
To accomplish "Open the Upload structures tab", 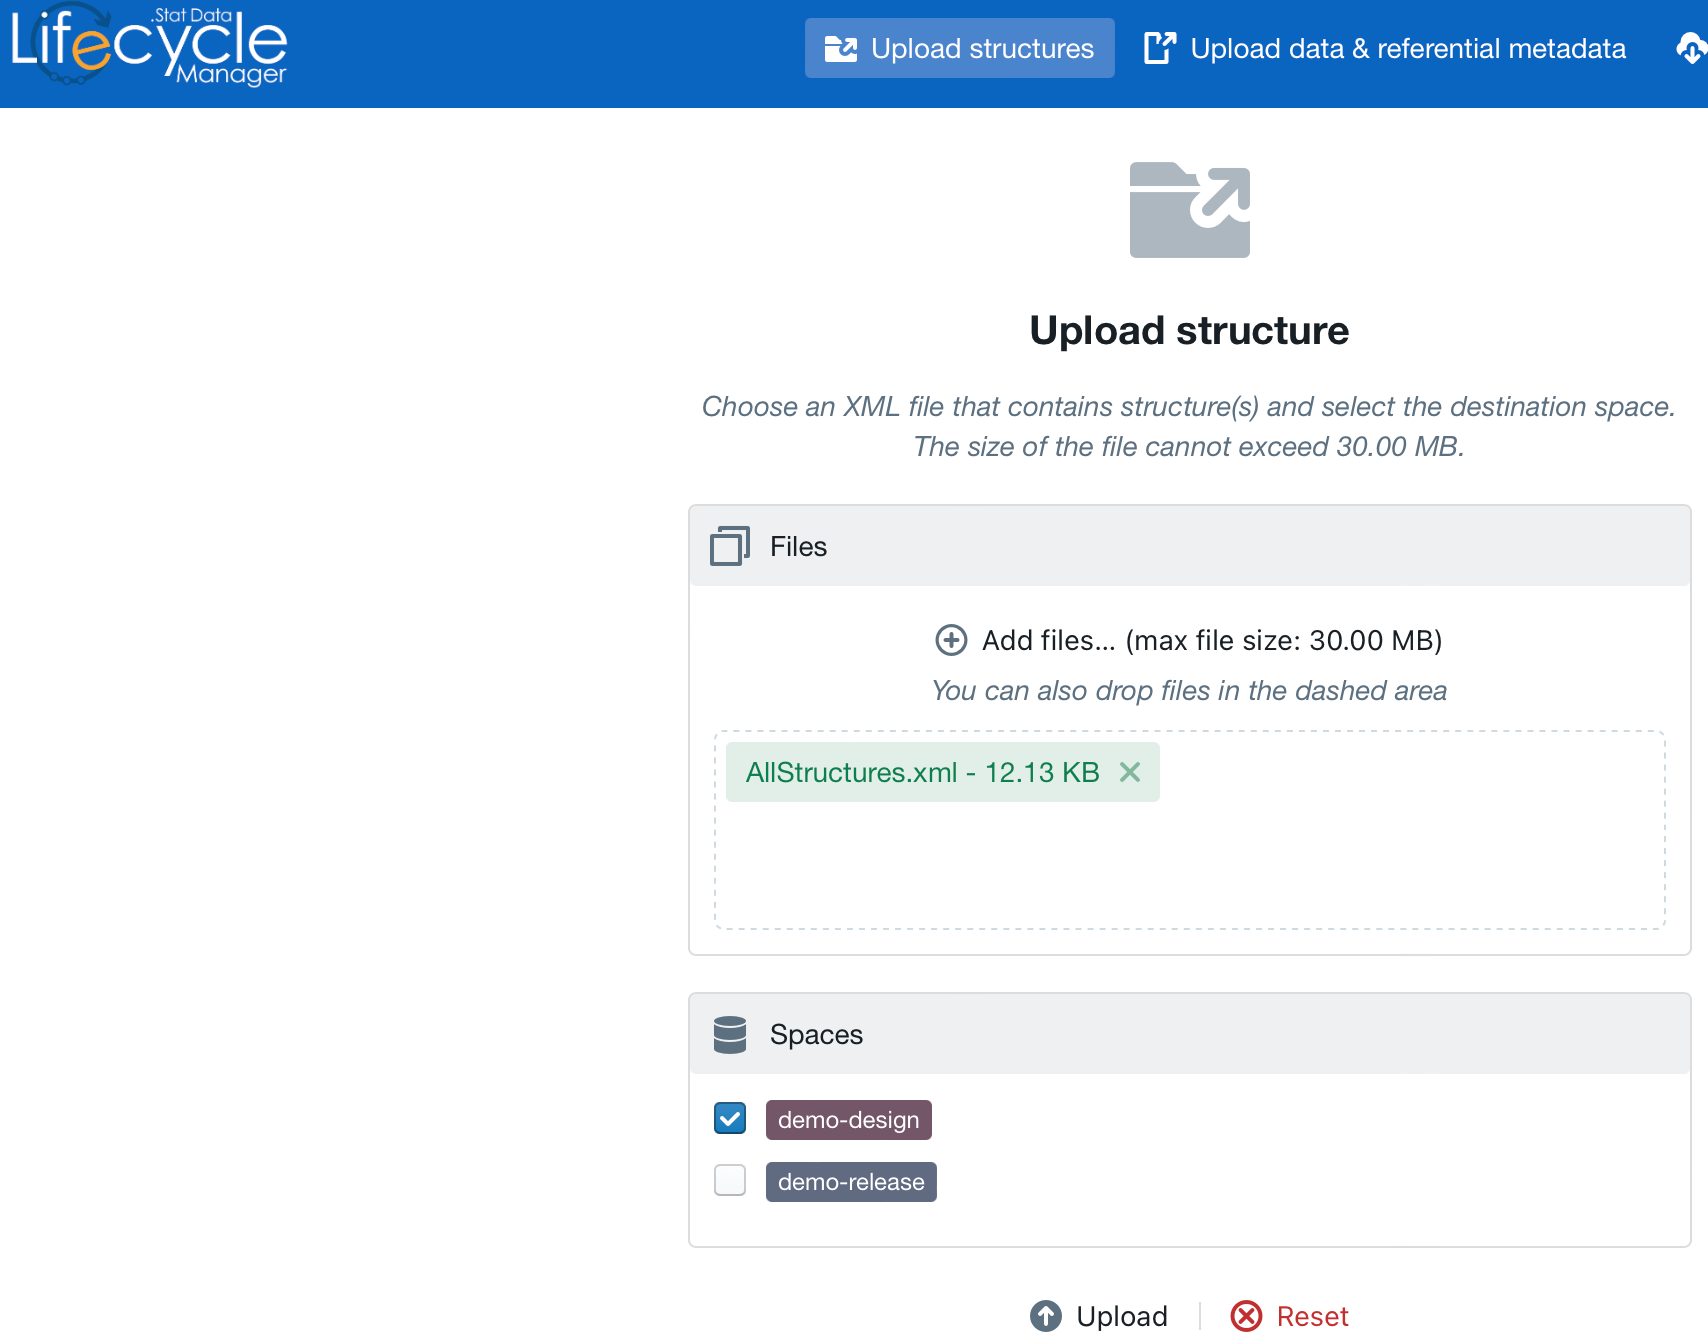I will click(x=959, y=48).
